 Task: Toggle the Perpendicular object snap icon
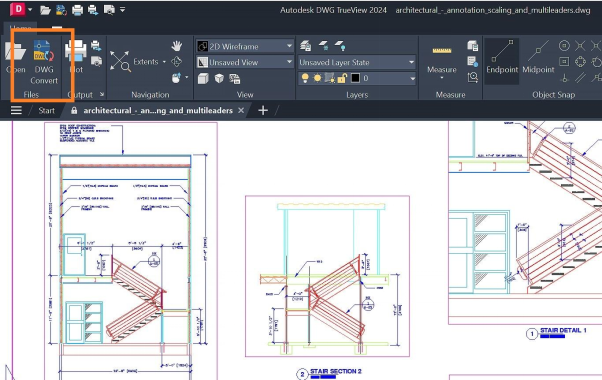tap(564, 78)
